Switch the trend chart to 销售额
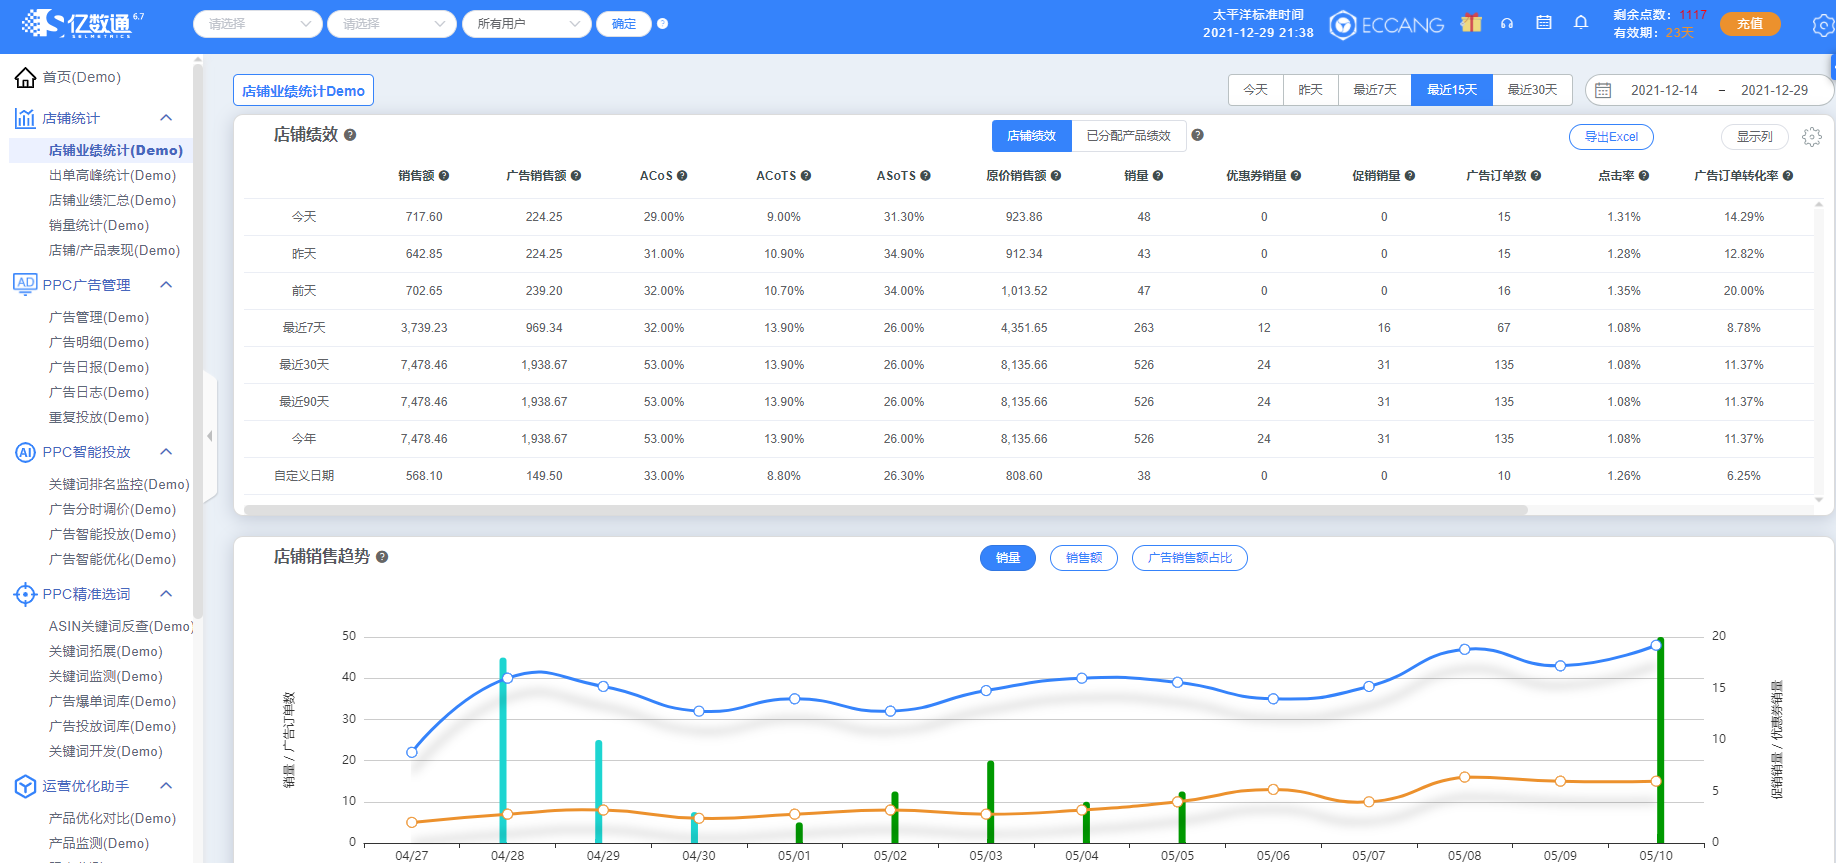The height and width of the screenshot is (863, 1836). (x=1084, y=558)
